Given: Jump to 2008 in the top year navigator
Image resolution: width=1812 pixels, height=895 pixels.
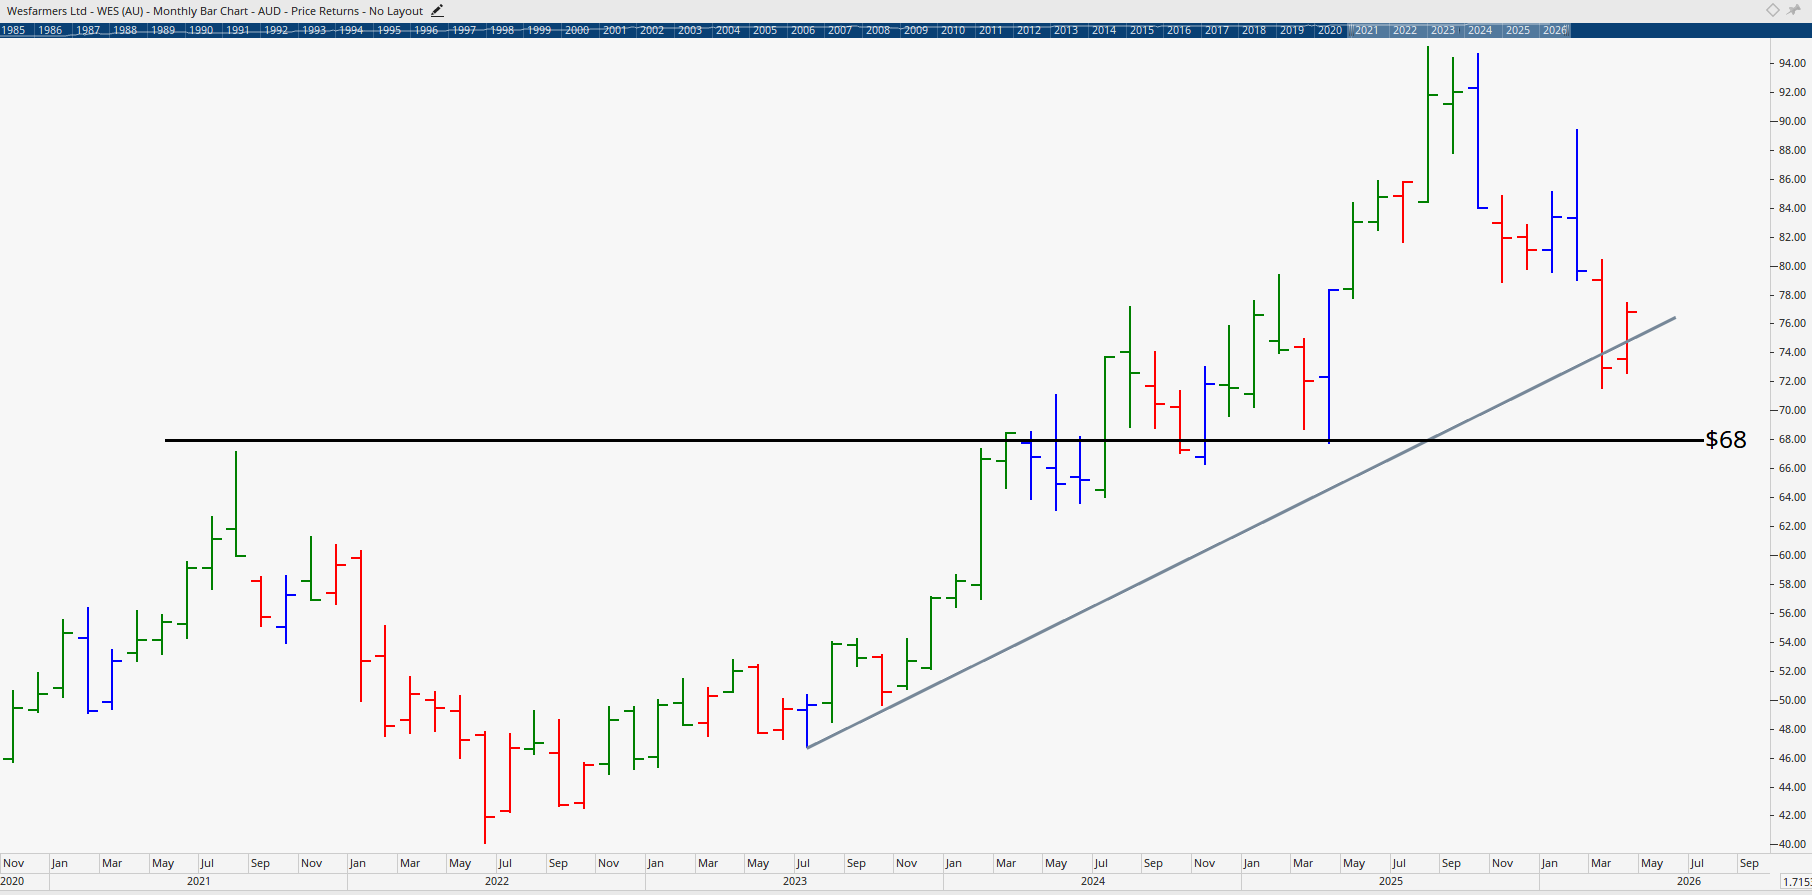Looking at the screenshot, I should coord(878,30).
